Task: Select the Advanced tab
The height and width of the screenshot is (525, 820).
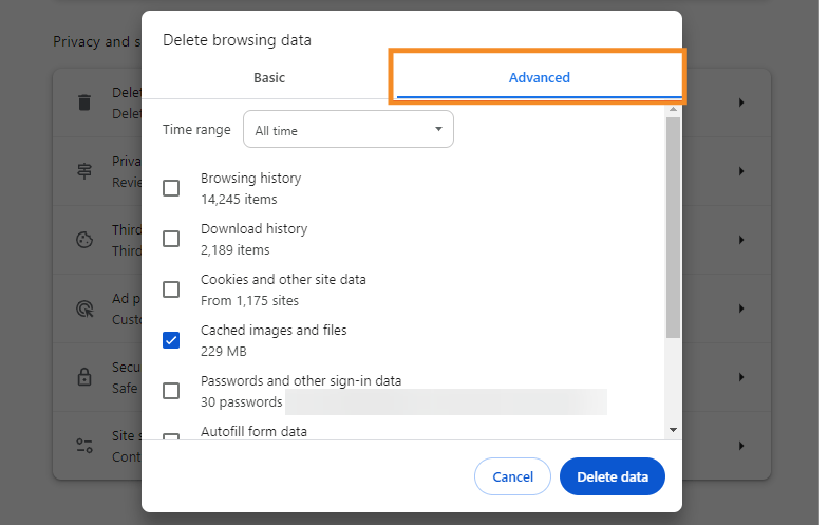Action: click(539, 77)
